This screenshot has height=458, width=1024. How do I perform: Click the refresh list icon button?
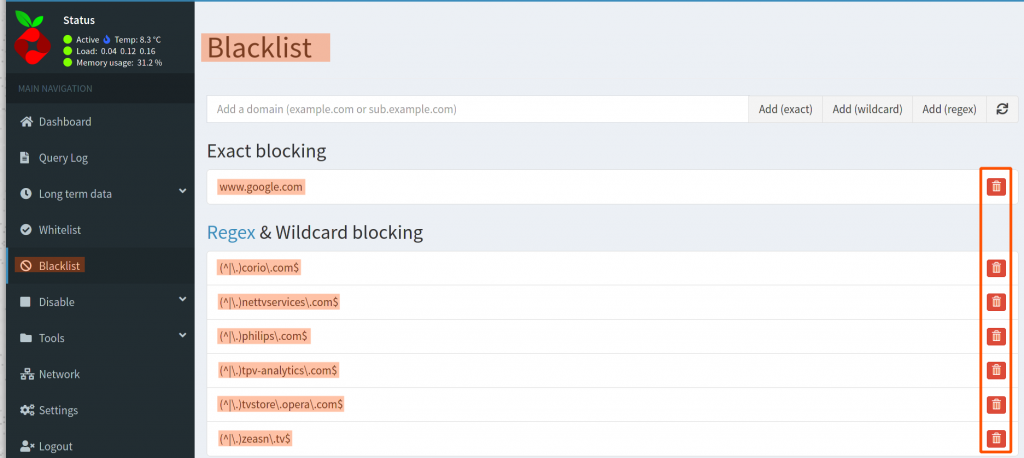[x=1002, y=109]
